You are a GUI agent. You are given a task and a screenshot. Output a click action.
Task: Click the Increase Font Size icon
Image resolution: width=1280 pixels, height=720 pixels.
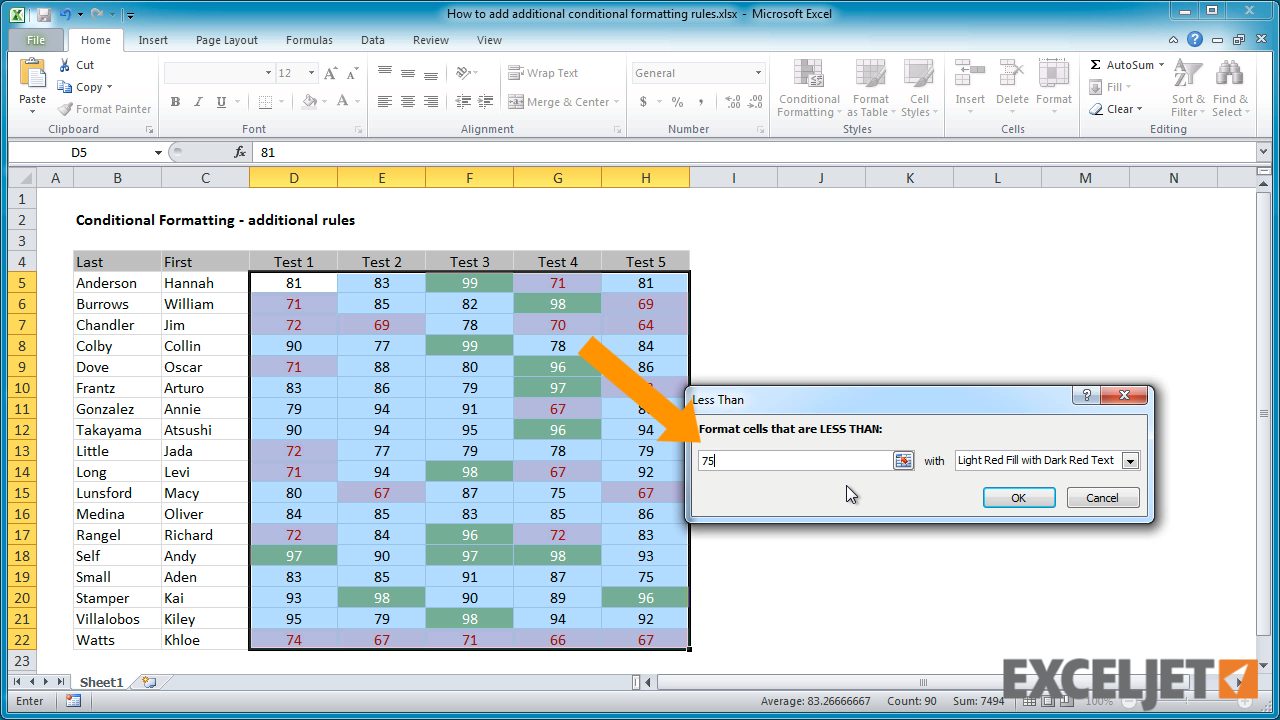[332, 73]
